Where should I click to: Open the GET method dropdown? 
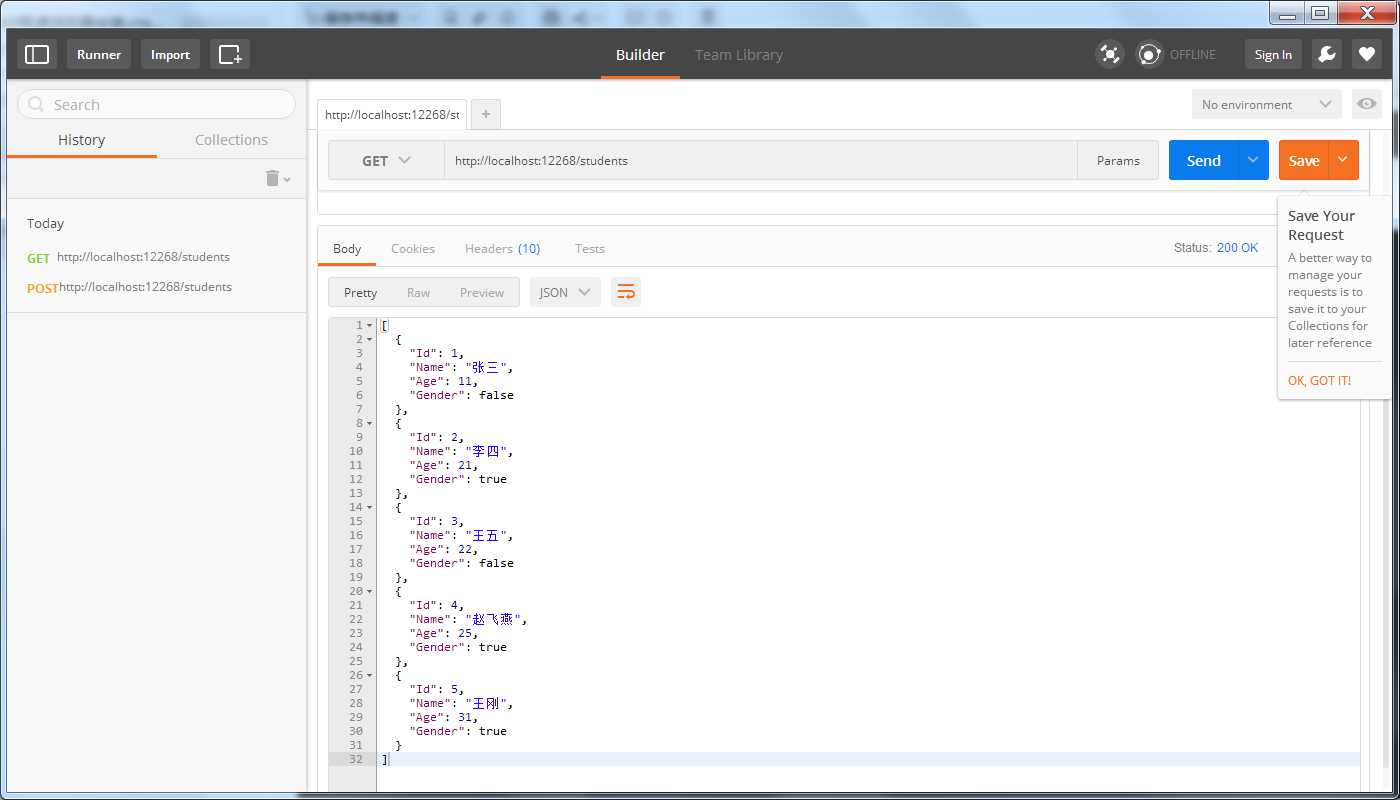click(x=386, y=160)
